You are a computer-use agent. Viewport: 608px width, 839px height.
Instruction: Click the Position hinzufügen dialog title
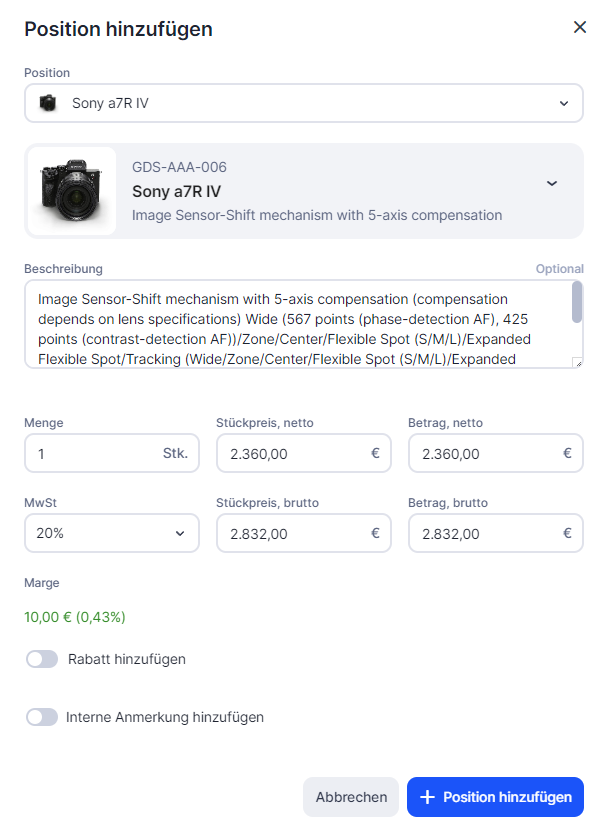point(118,29)
